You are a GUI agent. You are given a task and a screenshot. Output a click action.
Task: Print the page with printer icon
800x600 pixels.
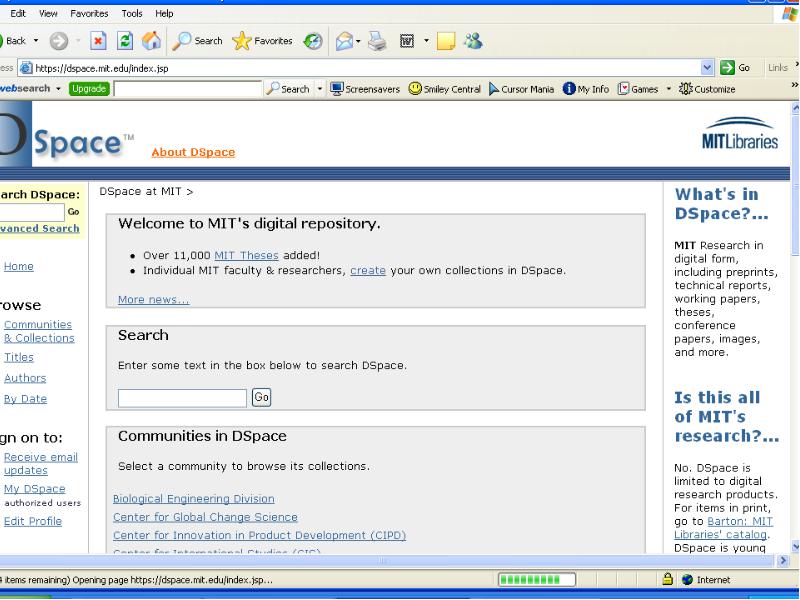click(x=378, y=41)
